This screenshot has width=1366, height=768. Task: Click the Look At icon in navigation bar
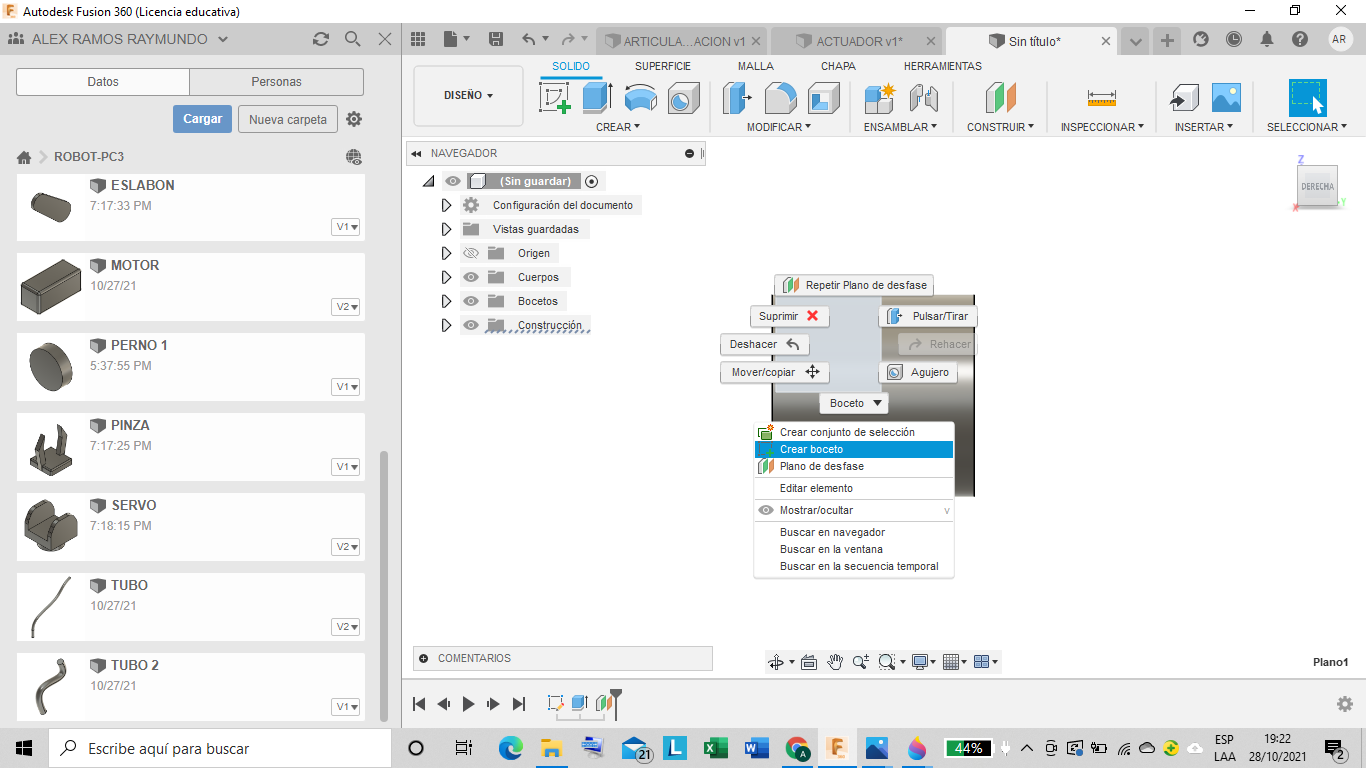pos(809,662)
